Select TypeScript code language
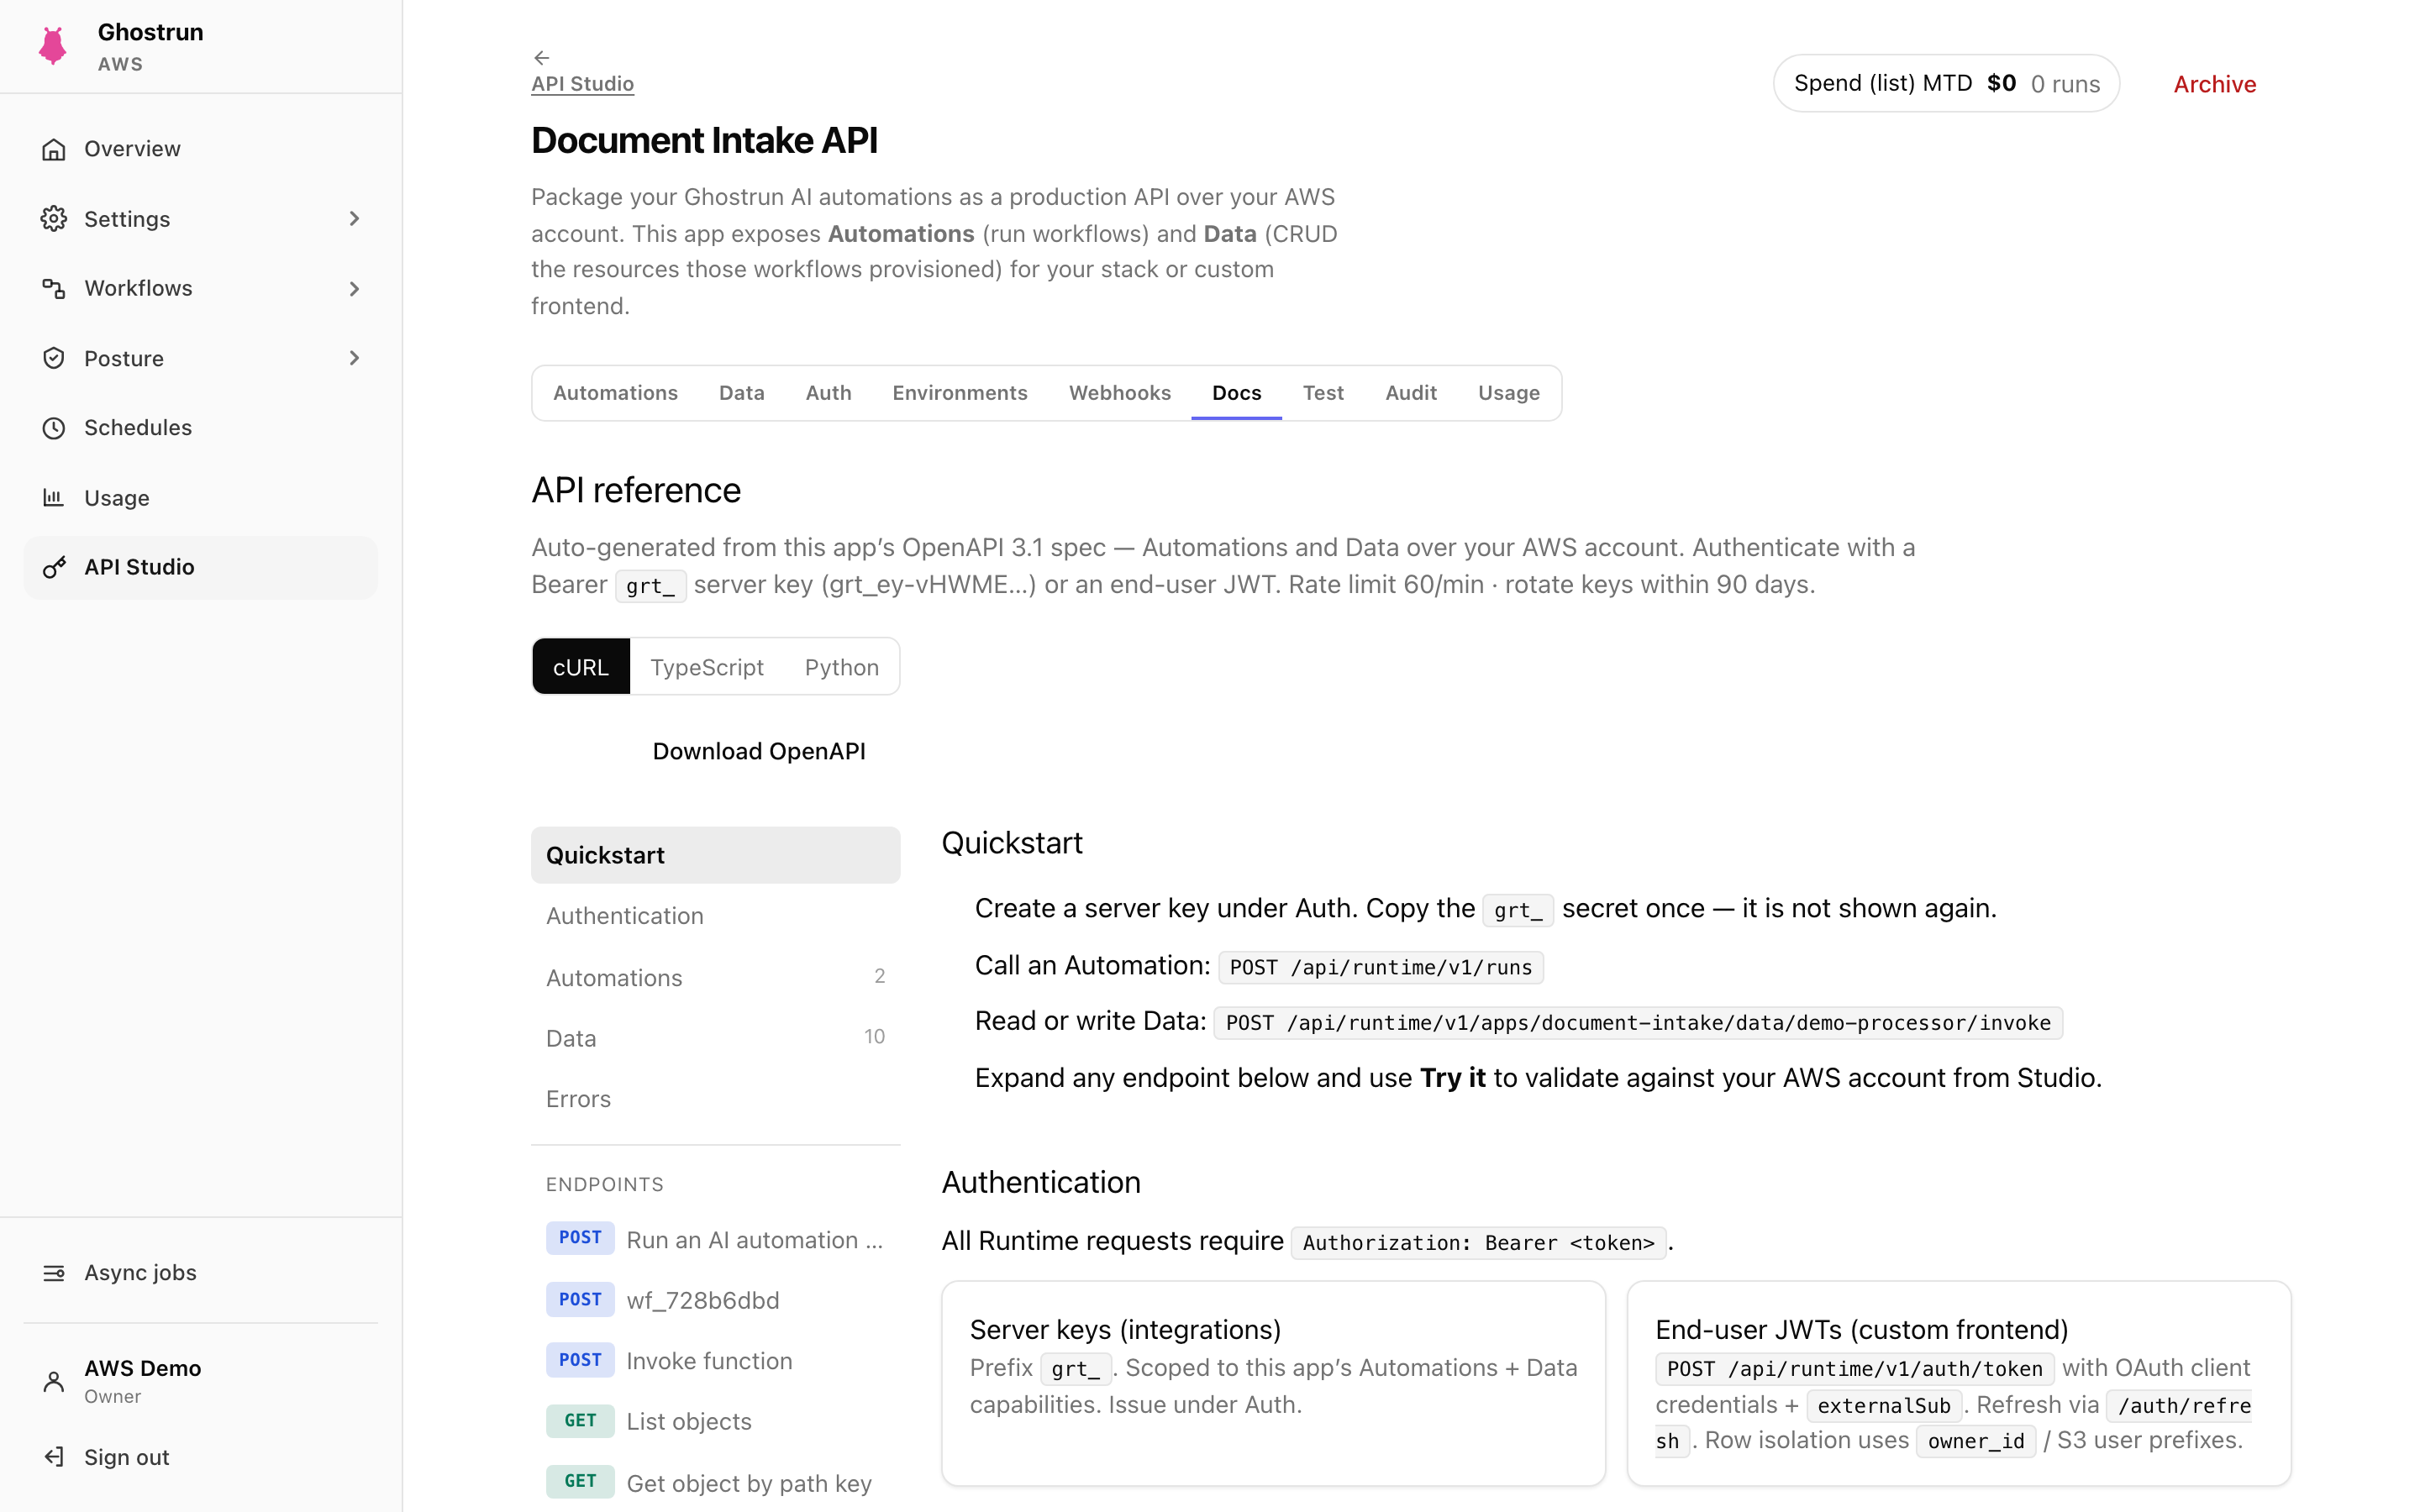Image resolution: width=2420 pixels, height=1512 pixels. click(707, 667)
